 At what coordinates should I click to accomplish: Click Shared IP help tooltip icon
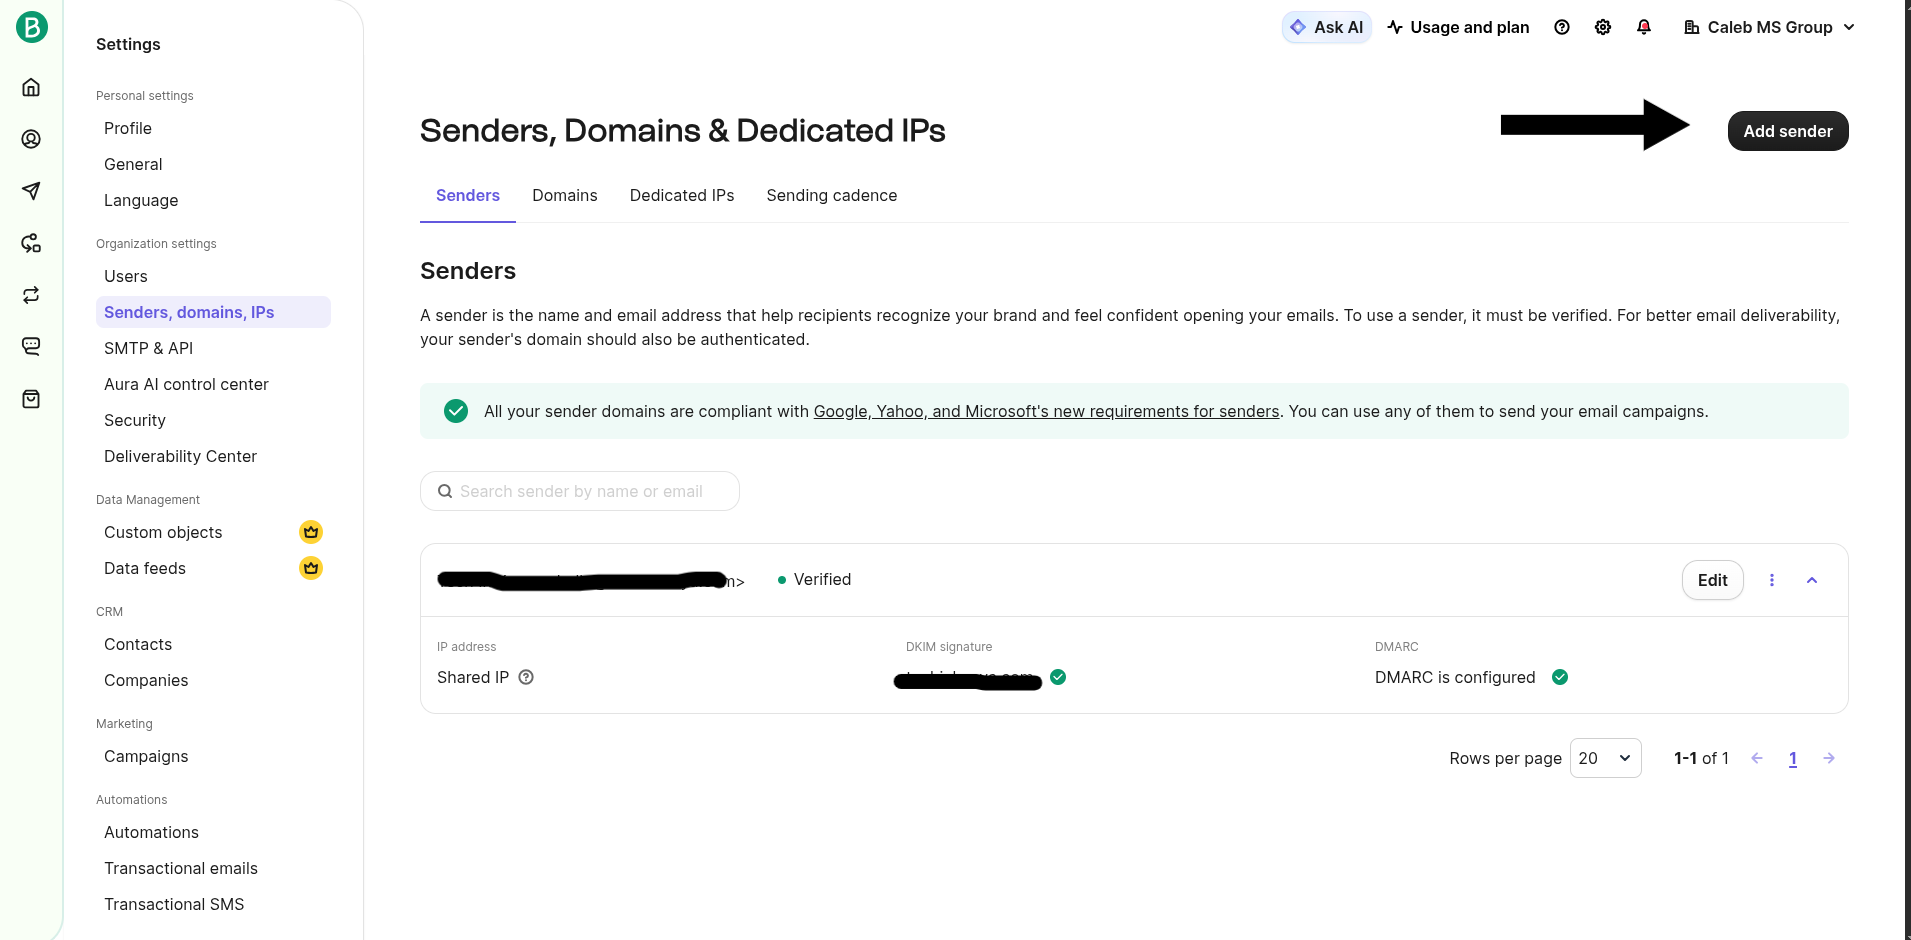click(526, 677)
